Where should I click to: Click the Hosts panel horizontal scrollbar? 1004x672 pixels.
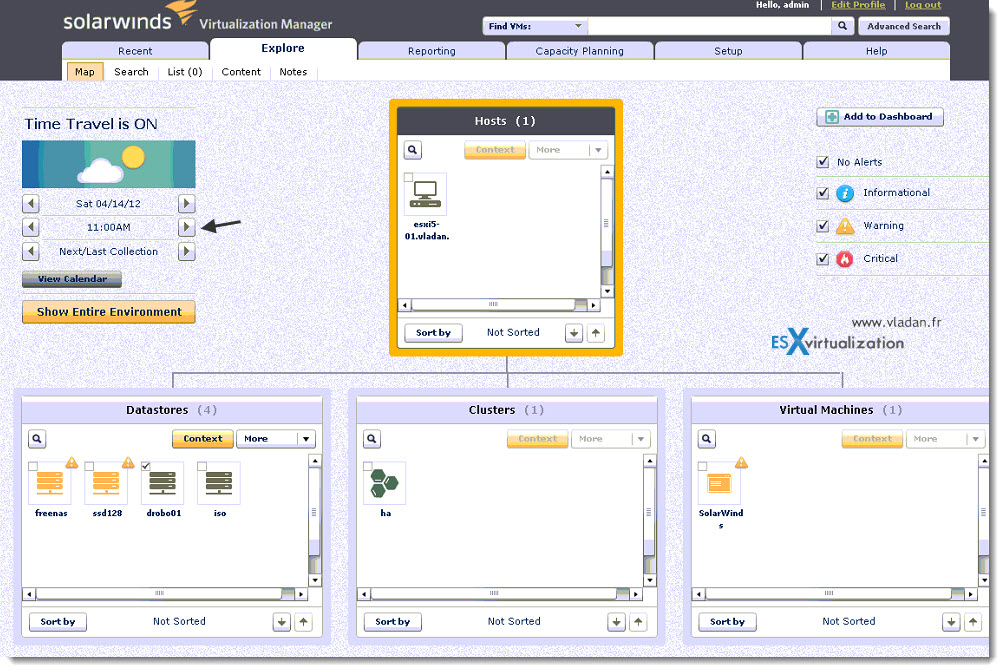pyautogui.click(x=499, y=305)
